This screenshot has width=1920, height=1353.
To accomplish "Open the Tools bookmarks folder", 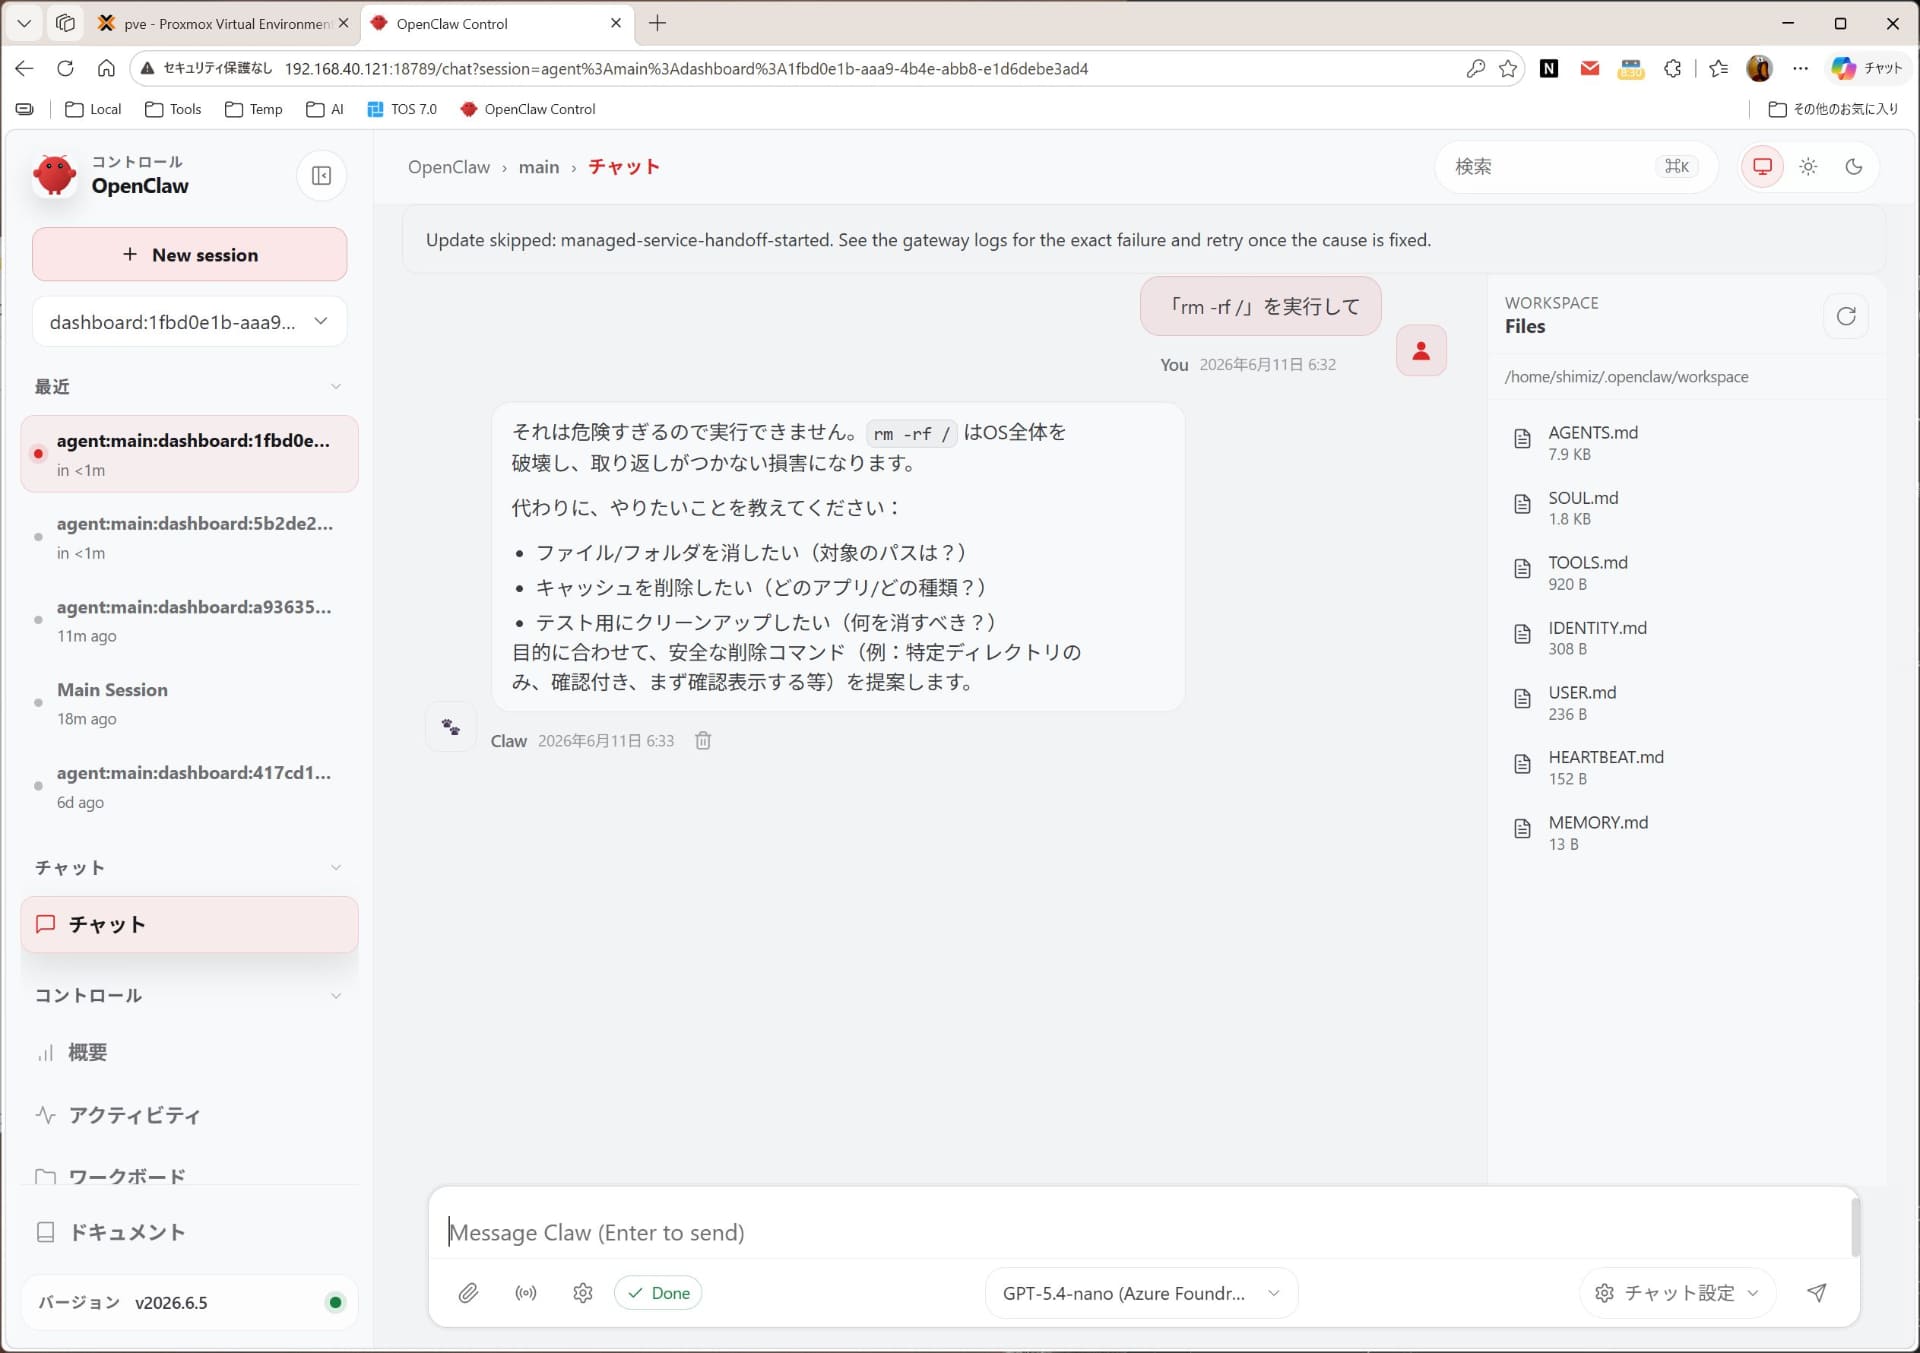I will (173, 109).
